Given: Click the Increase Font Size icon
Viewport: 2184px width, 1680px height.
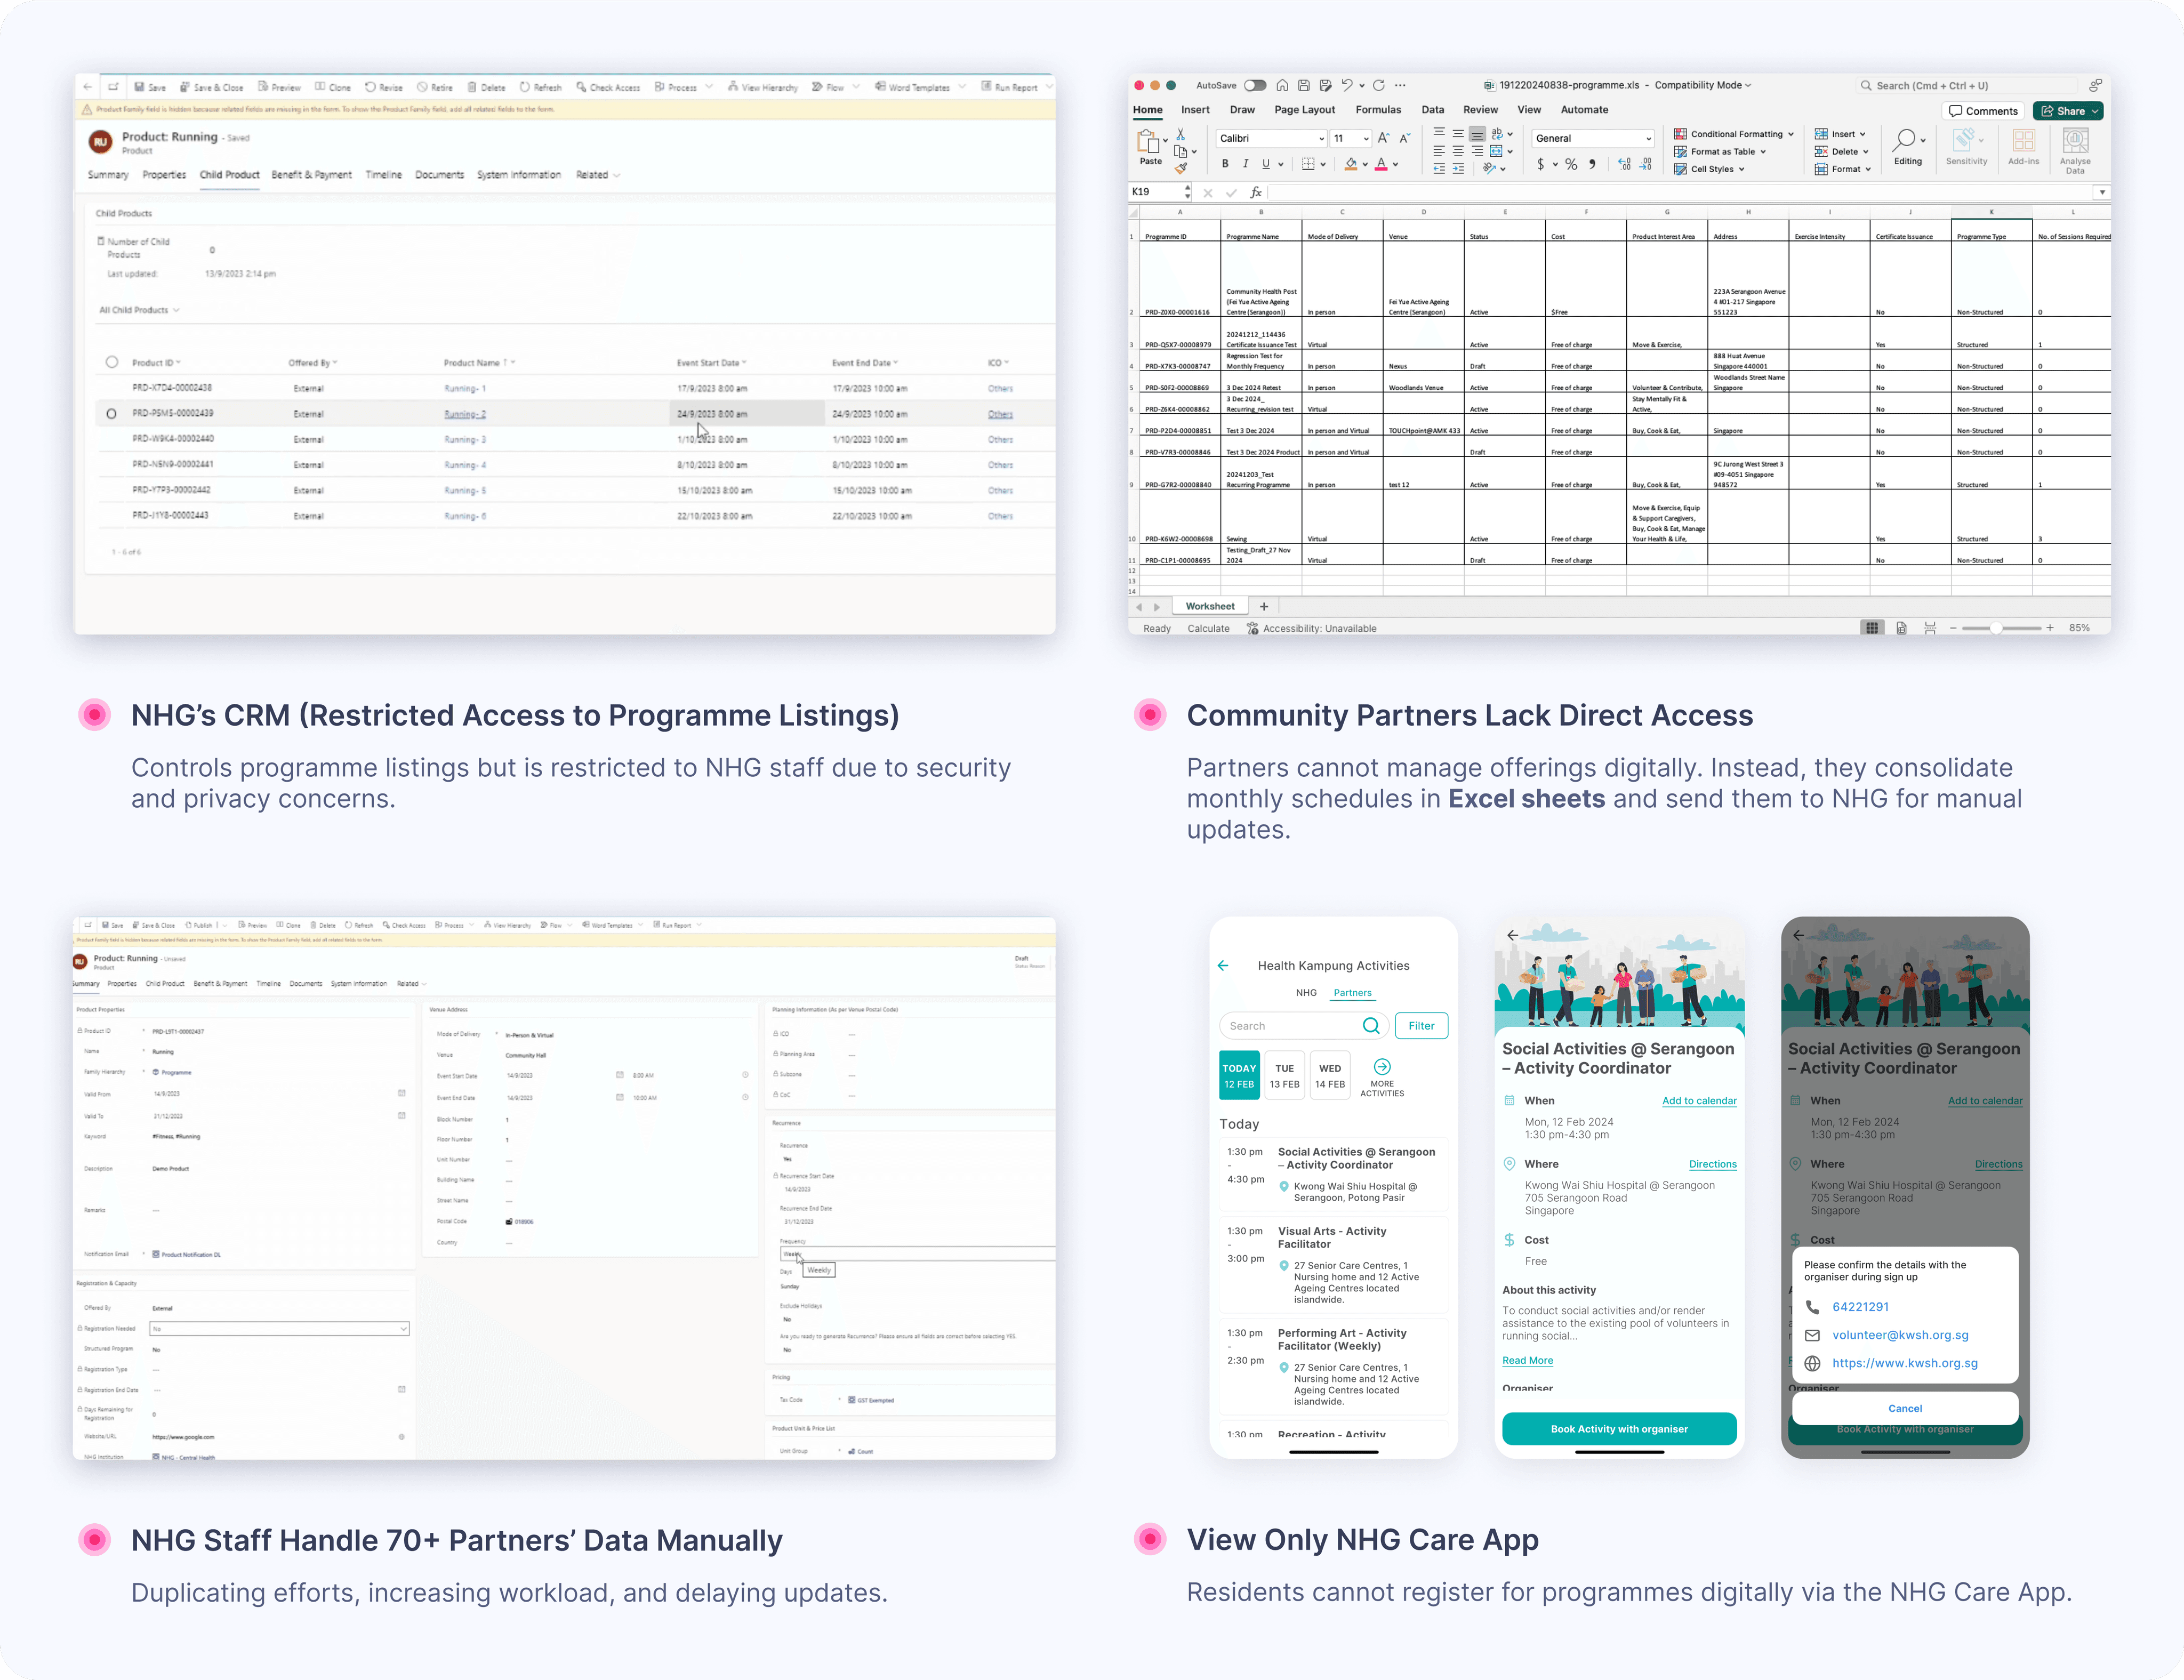Looking at the screenshot, I should [1384, 138].
